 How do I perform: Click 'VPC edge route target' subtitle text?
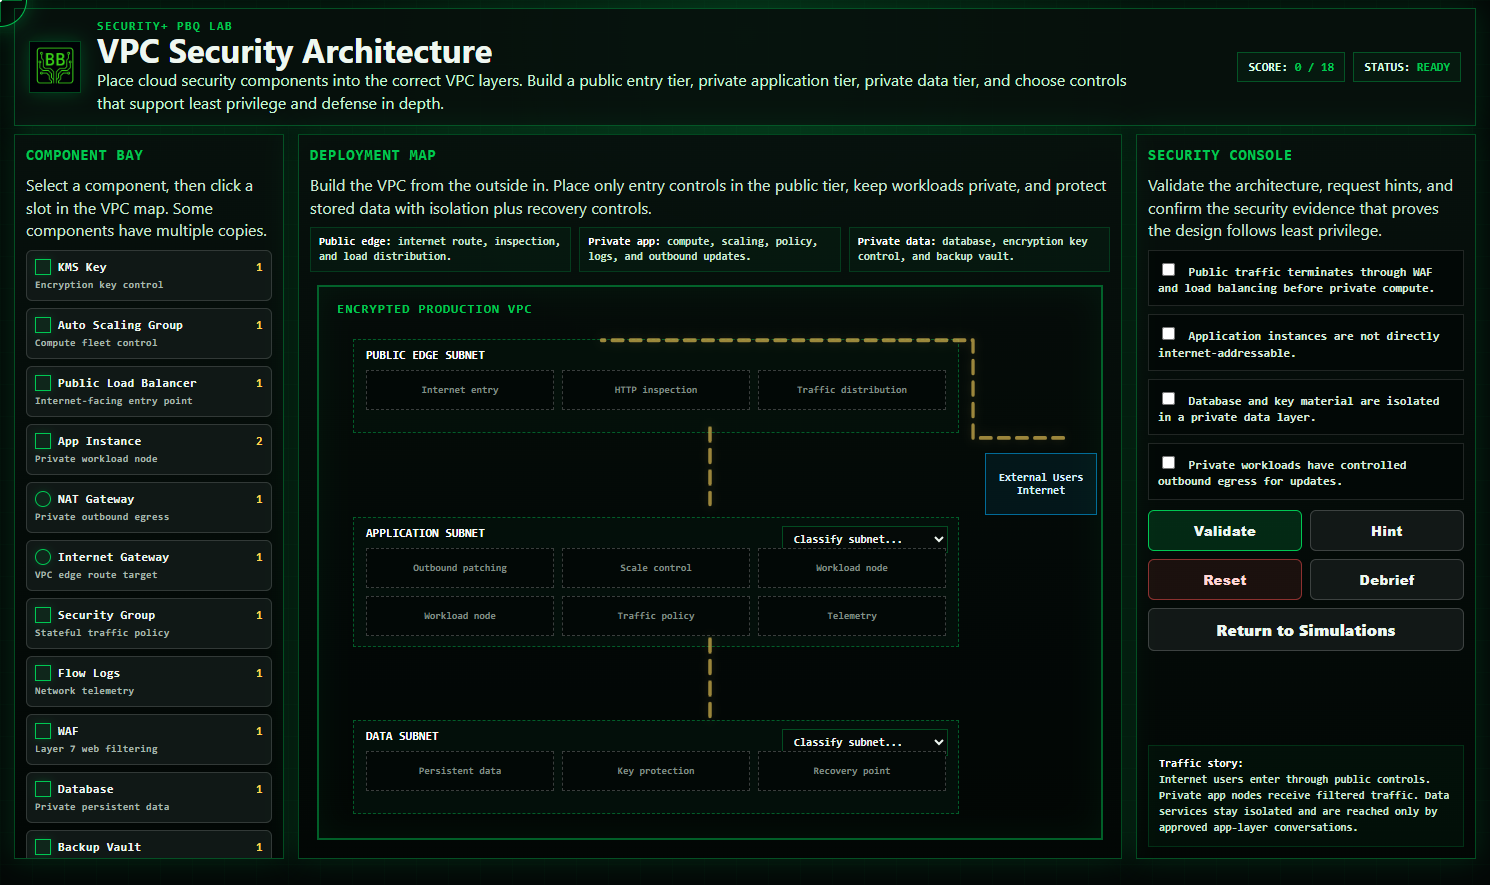(x=96, y=575)
